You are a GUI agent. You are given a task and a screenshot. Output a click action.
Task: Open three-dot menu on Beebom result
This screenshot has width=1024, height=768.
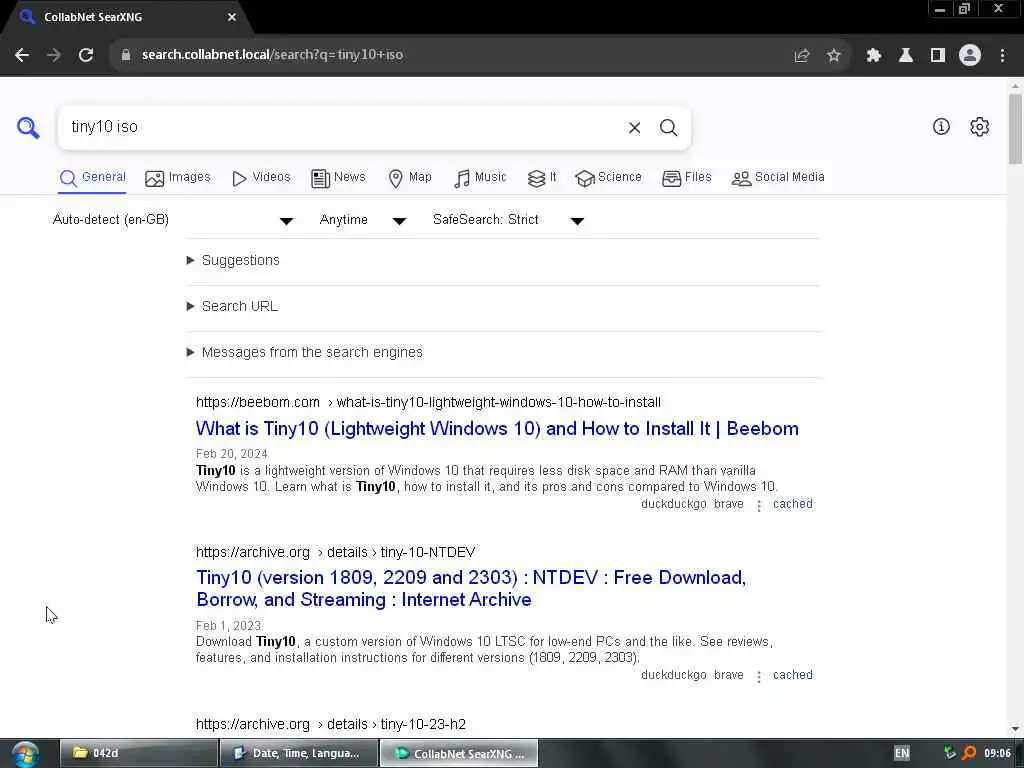point(759,505)
